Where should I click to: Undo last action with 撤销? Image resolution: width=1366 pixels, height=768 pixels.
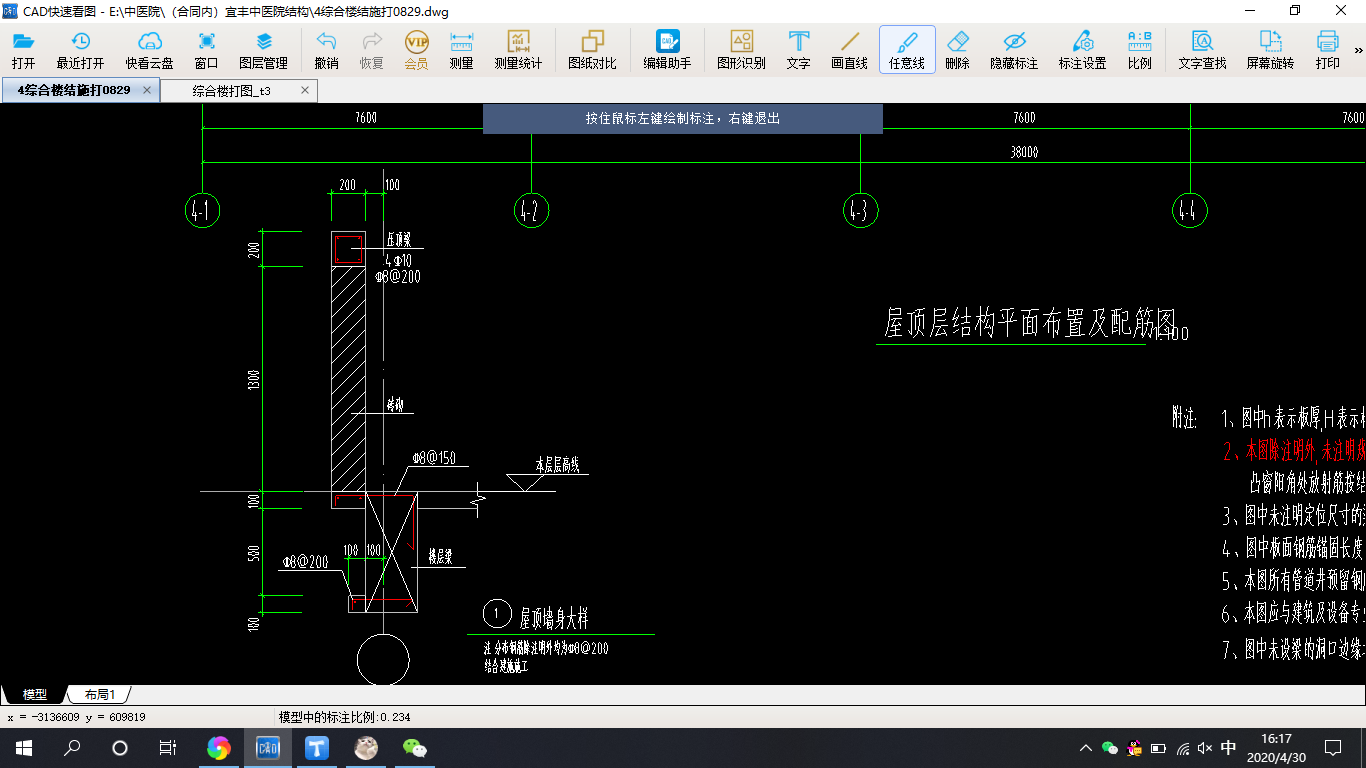click(x=326, y=50)
